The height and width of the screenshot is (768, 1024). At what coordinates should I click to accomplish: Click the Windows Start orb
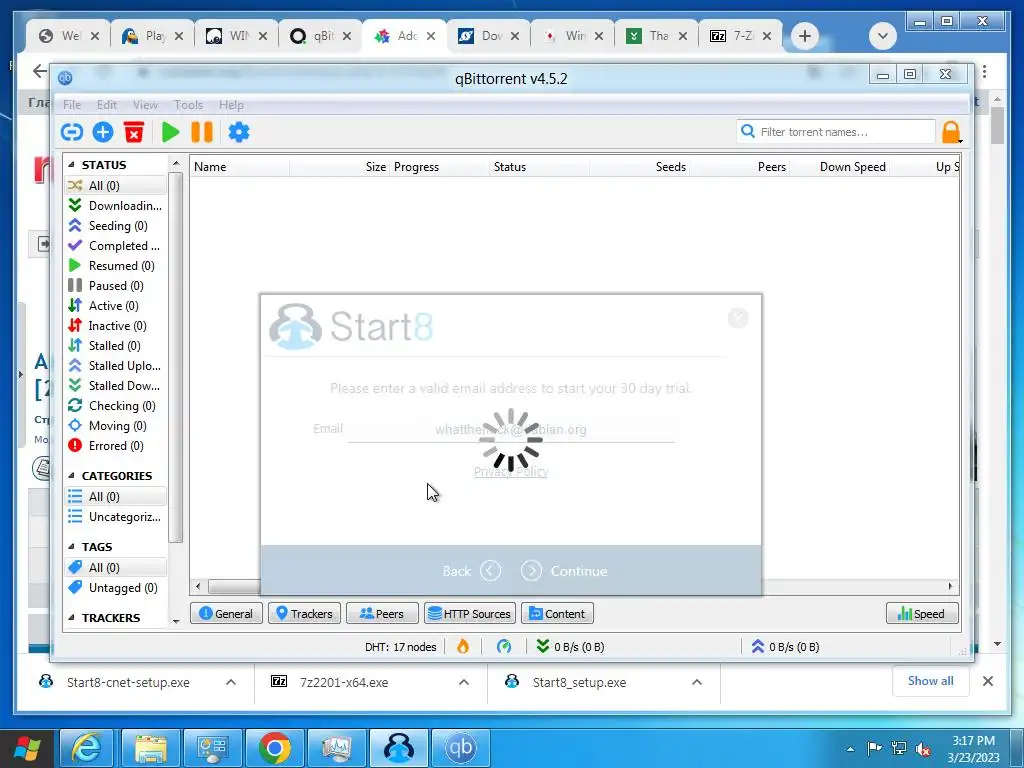coord(28,749)
